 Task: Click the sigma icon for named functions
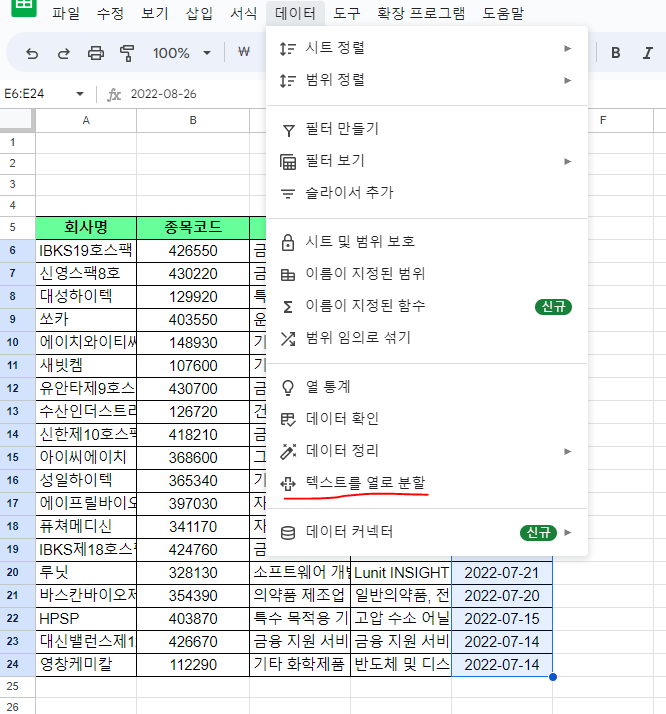pyautogui.click(x=288, y=307)
